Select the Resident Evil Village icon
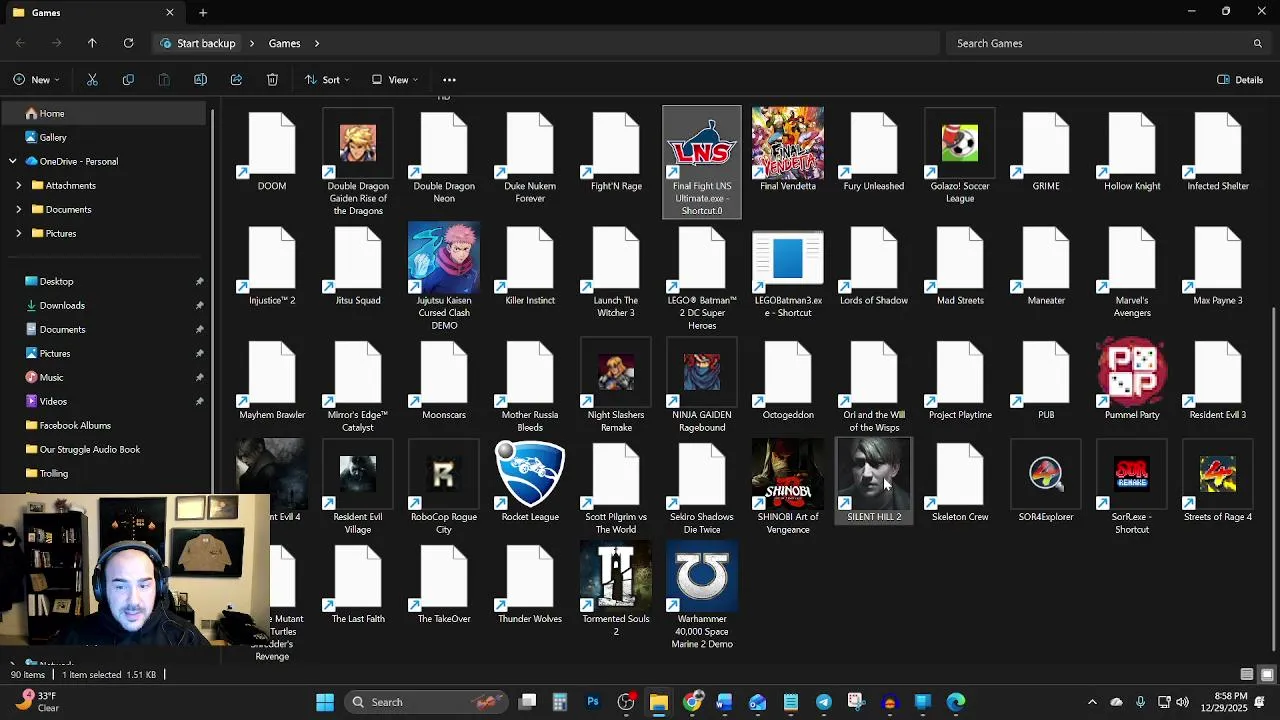 click(x=358, y=475)
